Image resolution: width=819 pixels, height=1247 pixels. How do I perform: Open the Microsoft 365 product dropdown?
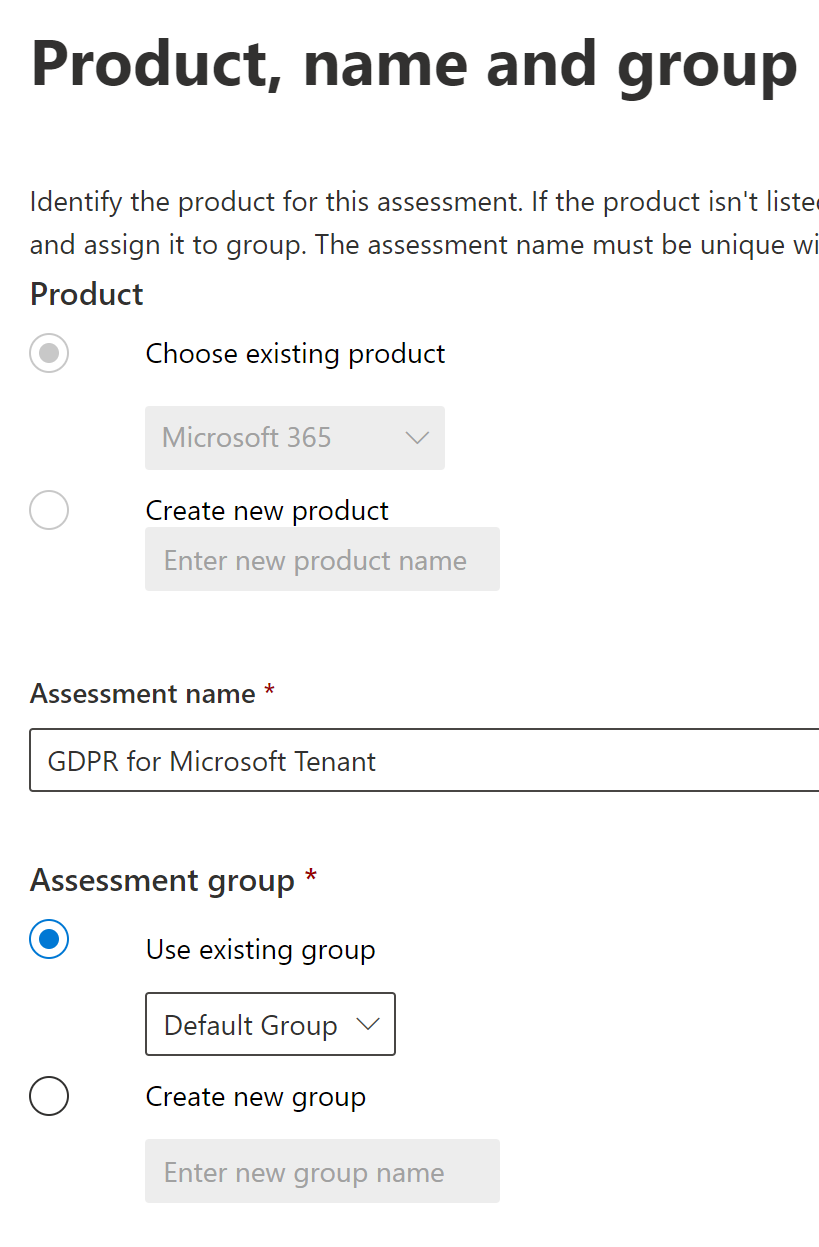coord(295,438)
